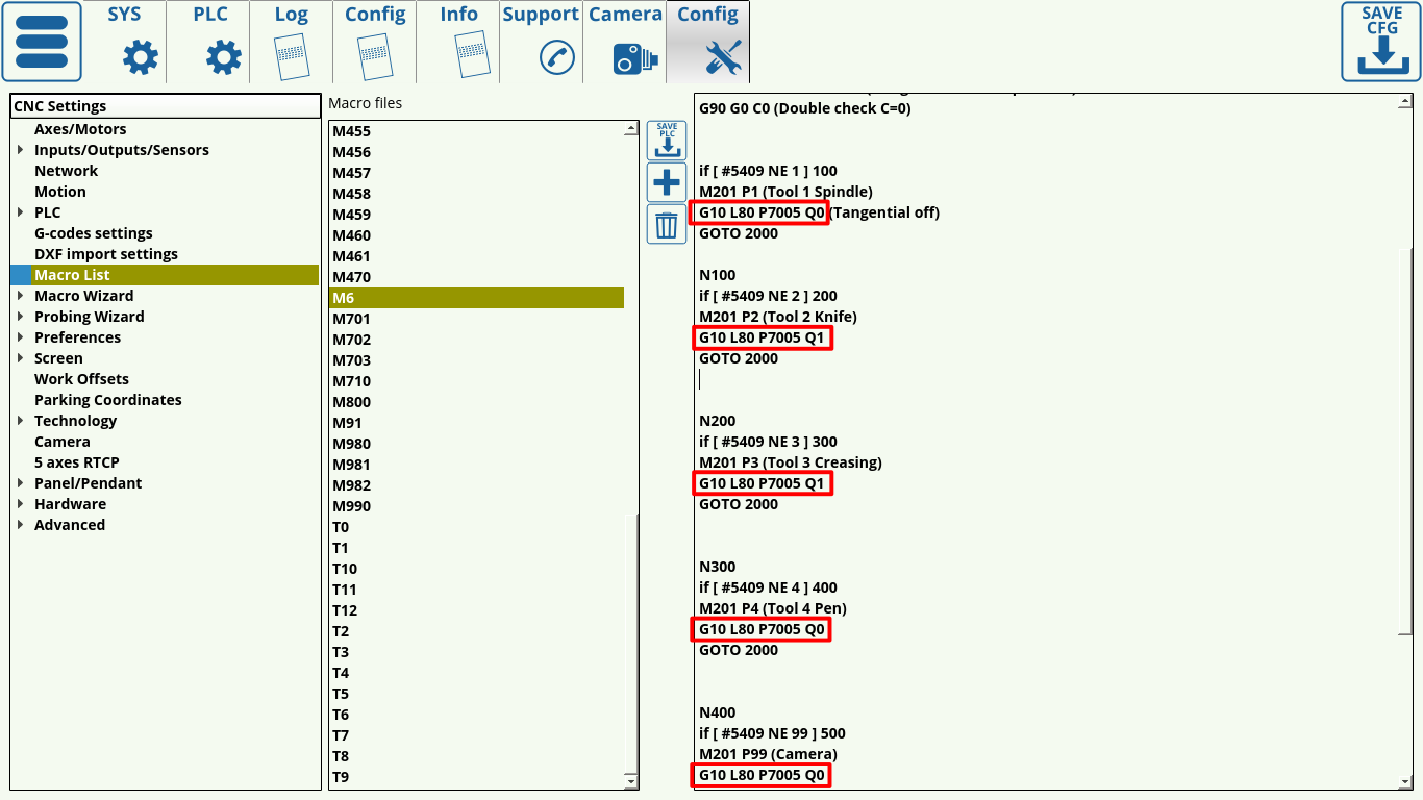Image resolution: width=1423 pixels, height=800 pixels.
Task: Delete macro using trash bin icon
Action: click(x=666, y=224)
